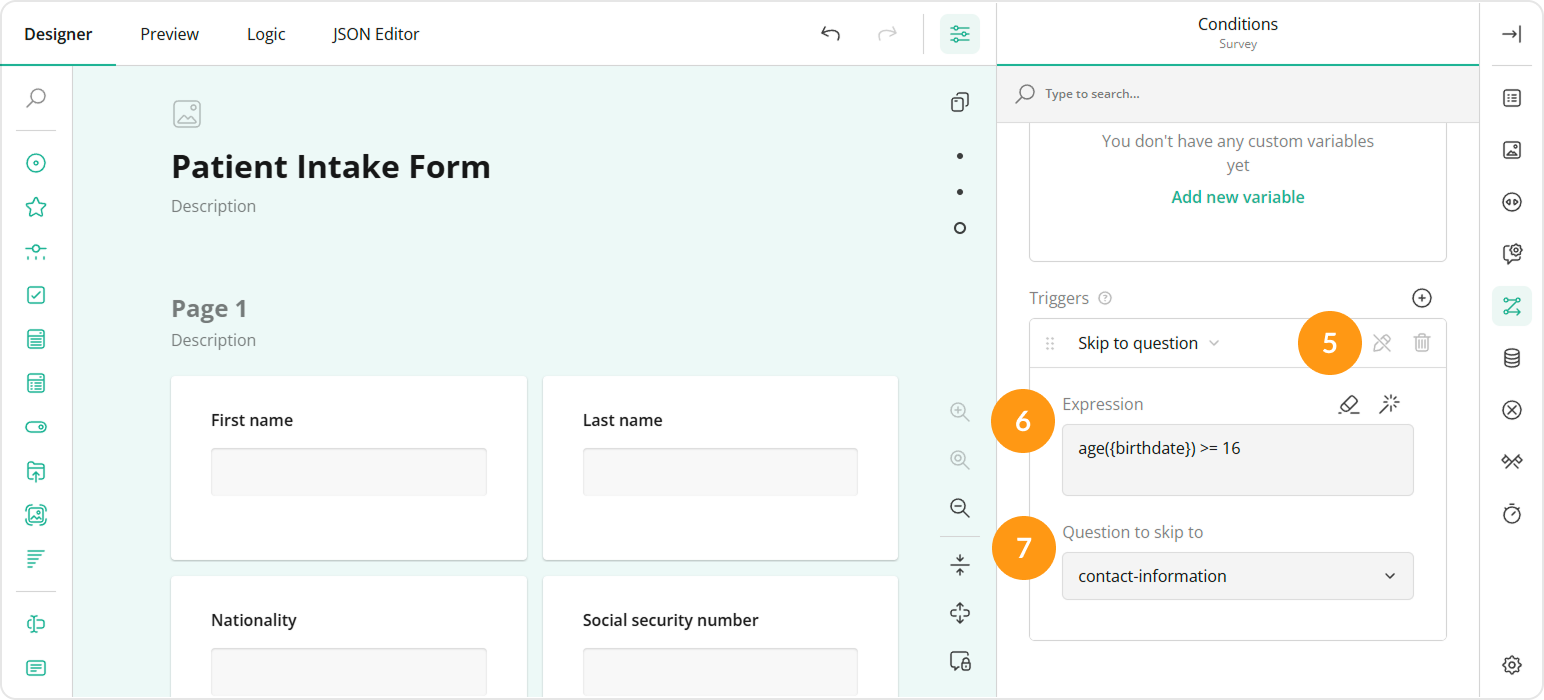
Task: Open the Question to skip to dropdown
Action: (1237, 576)
